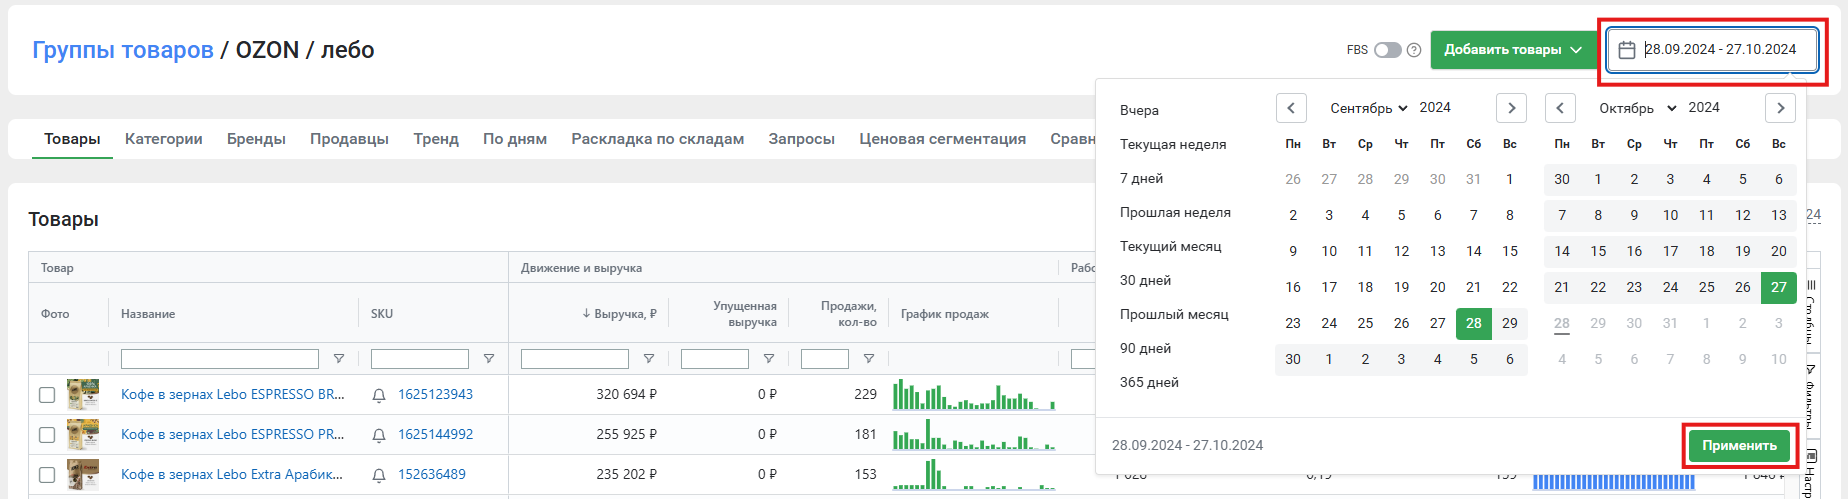
Task: Select the Вчера preset
Action: click(1140, 110)
